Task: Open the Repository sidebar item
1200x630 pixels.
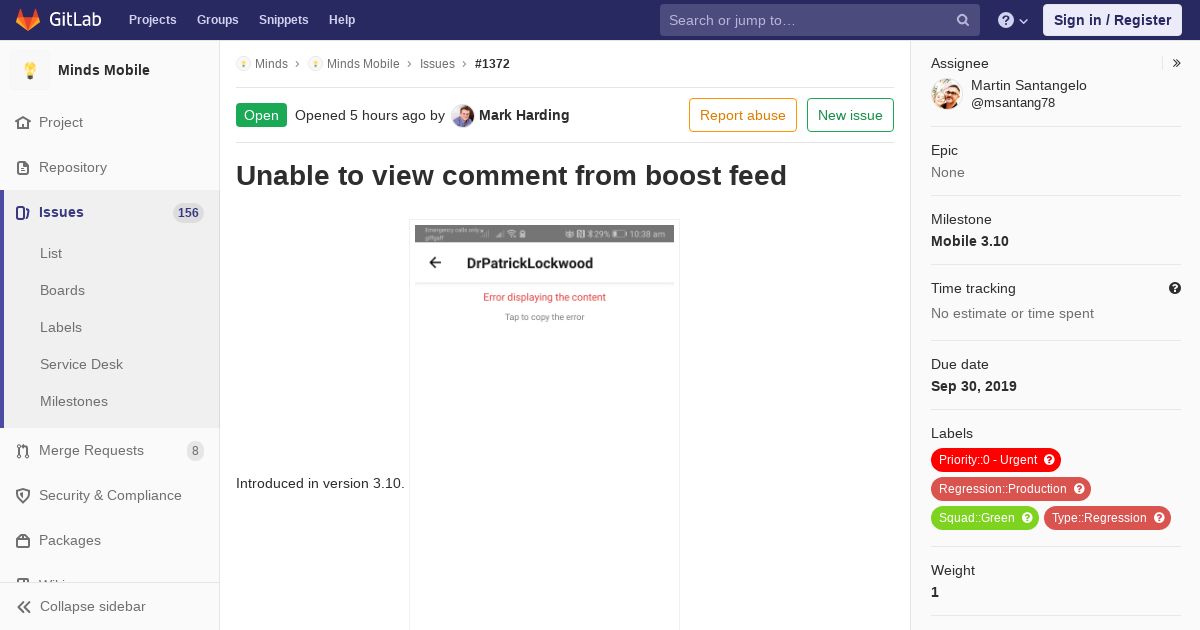Action: tap(110, 168)
